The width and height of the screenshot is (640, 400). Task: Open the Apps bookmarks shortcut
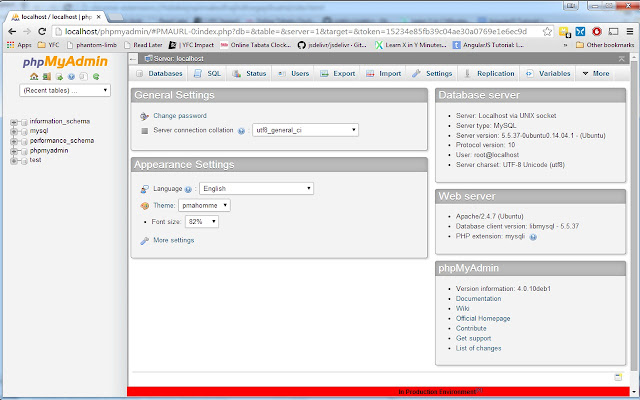(x=19, y=45)
